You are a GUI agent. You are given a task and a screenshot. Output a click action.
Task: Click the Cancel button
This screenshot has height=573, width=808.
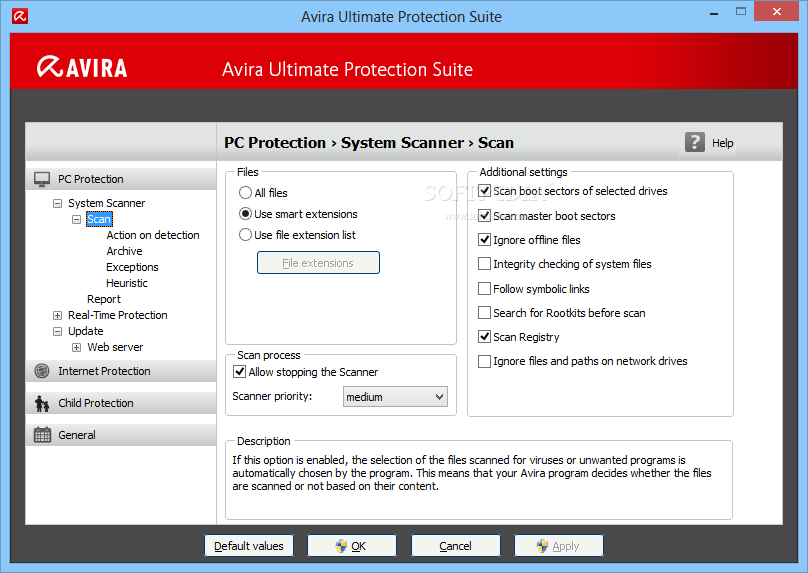456,546
